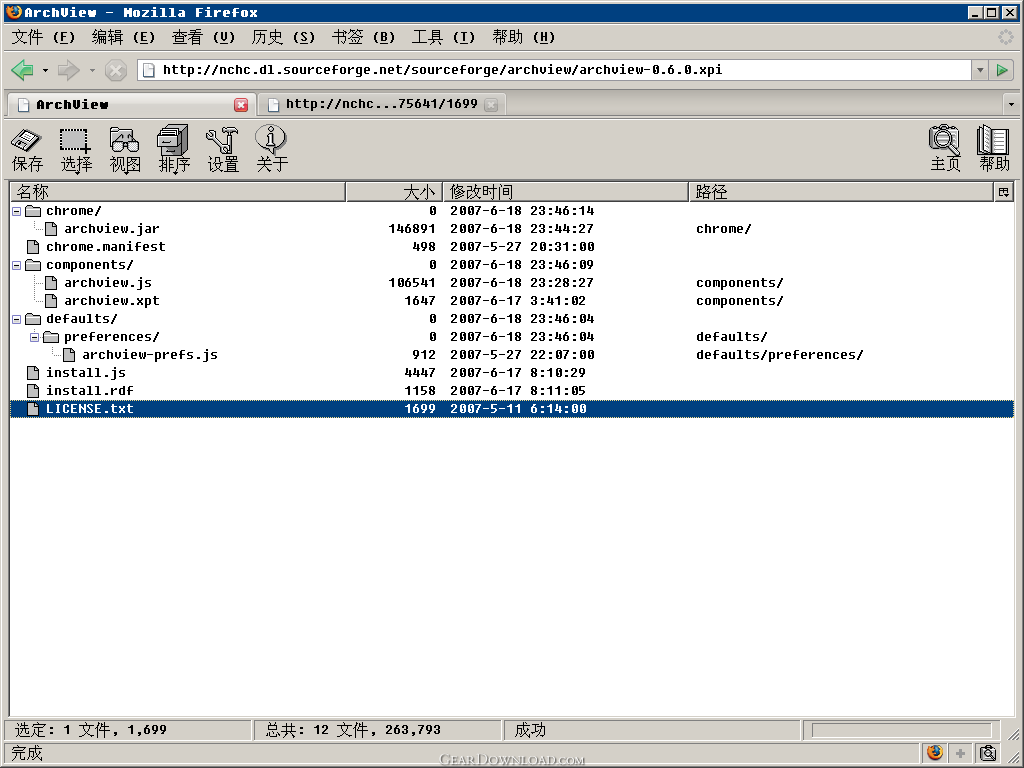Collapse the chrome/ folder

point(16,212)
